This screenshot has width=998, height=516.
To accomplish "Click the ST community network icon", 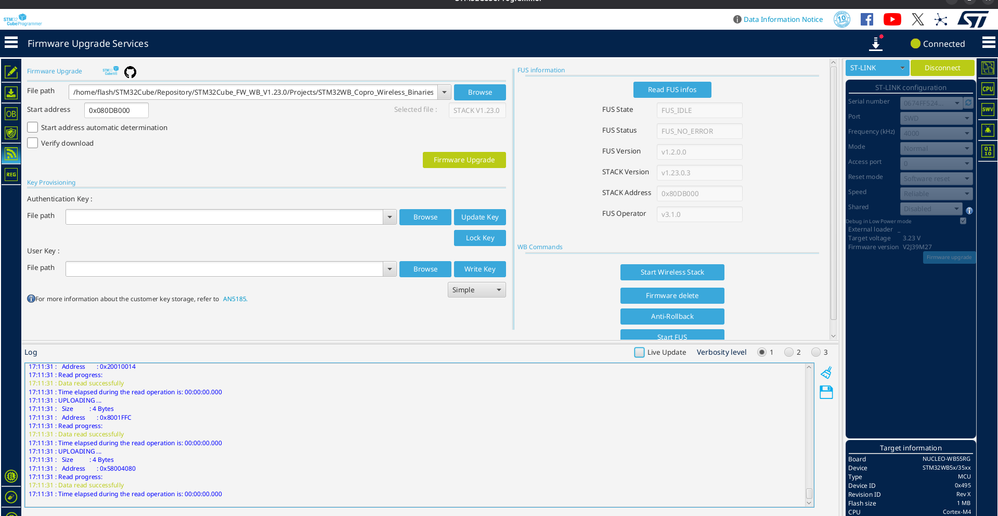I will click(x=941, y=19).
